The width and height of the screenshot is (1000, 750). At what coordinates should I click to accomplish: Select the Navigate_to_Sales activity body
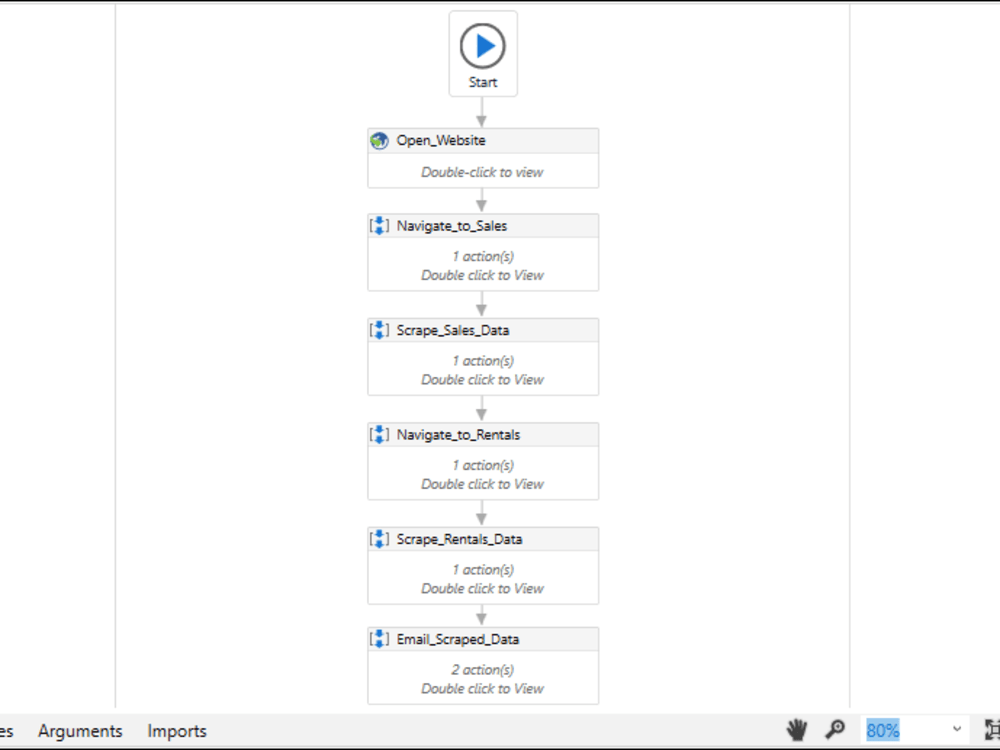pyautogui.click(x=483, y=265)
